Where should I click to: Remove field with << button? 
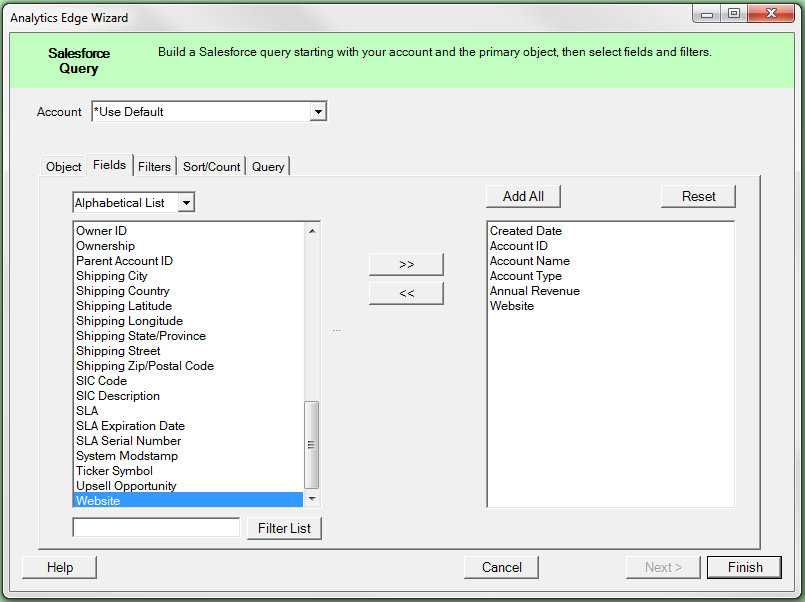(406, 294)
